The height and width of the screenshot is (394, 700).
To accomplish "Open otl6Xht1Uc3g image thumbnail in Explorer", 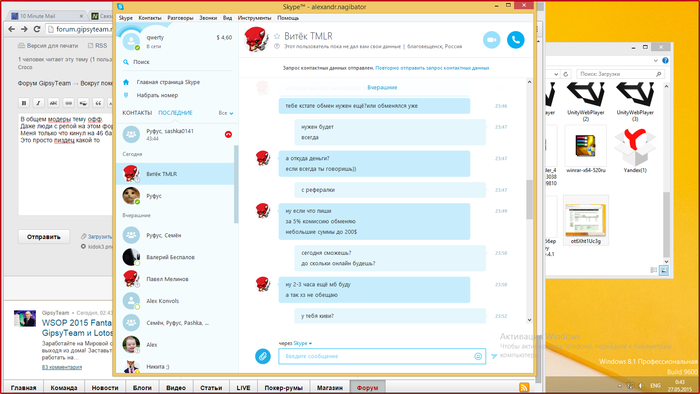I will [x=586, y=221].
